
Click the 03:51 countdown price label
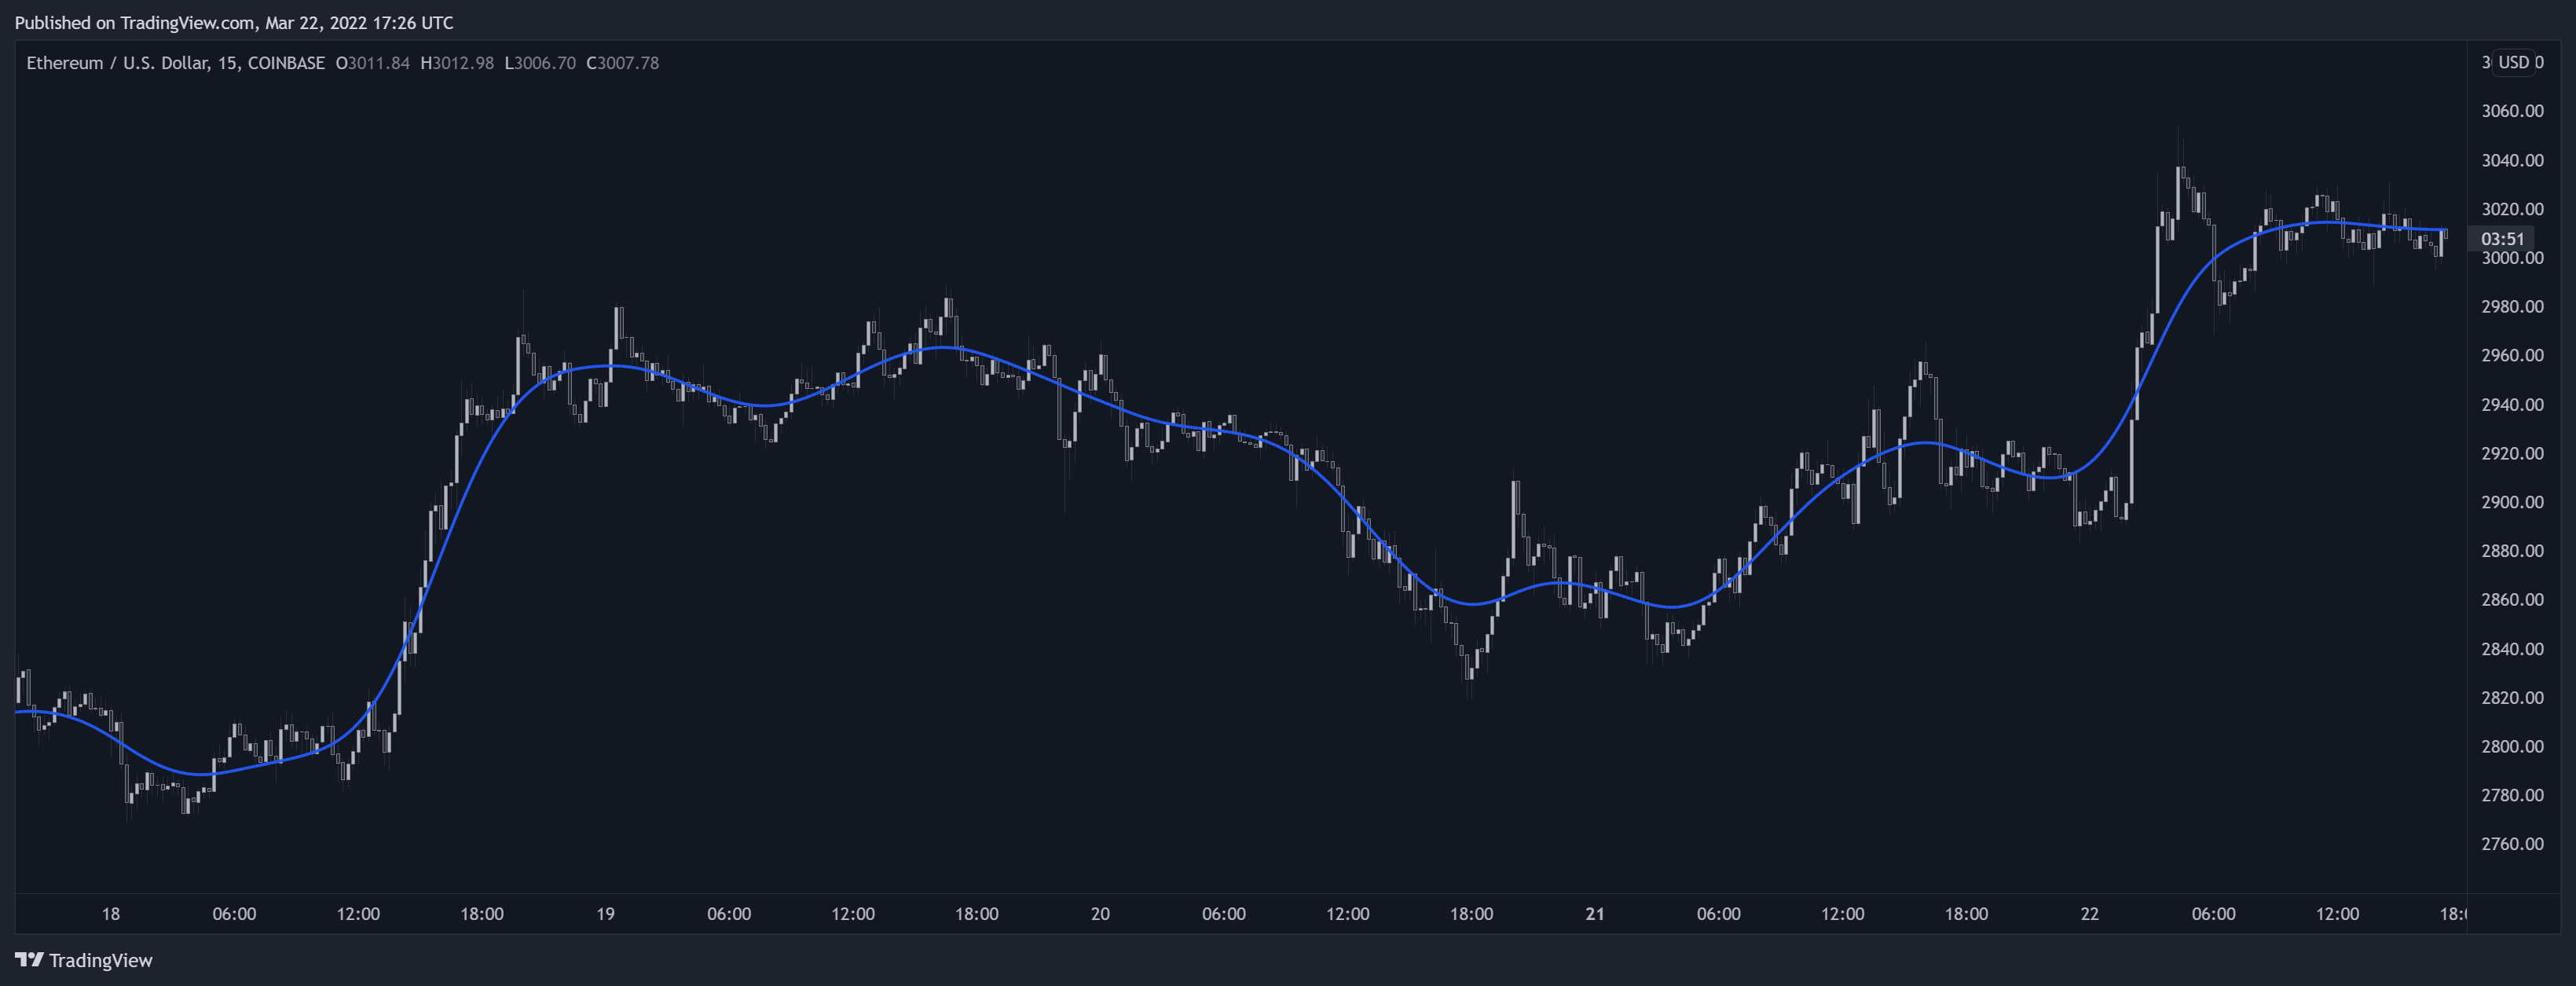coord(2502,238)
